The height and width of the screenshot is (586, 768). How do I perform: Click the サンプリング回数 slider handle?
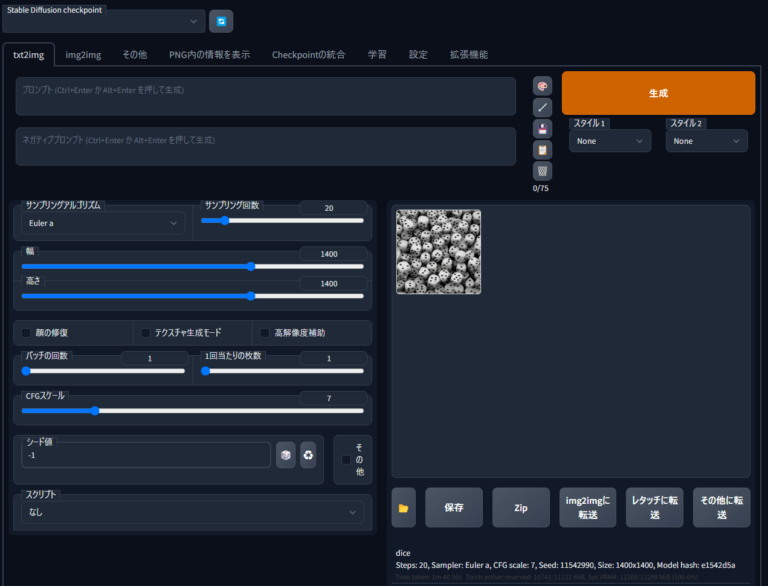225,220
